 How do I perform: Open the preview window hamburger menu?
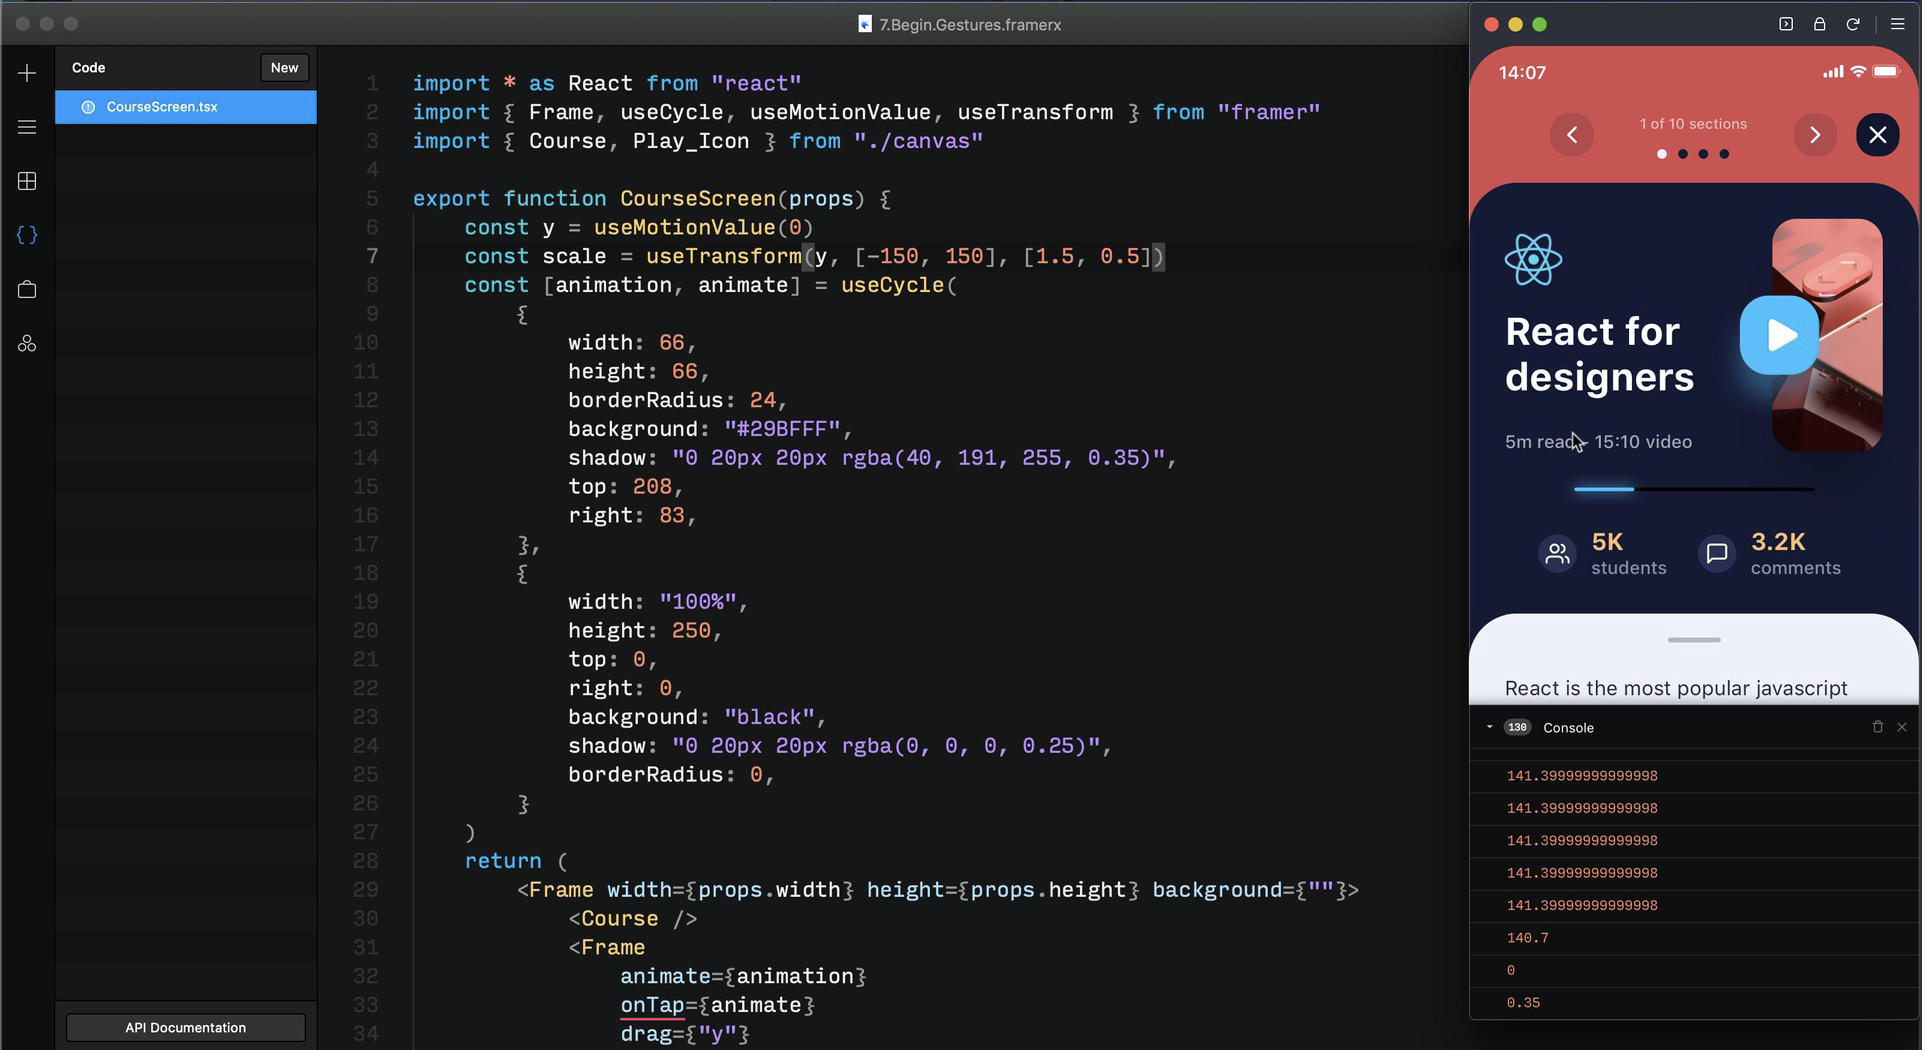[x=1897, y=24]
